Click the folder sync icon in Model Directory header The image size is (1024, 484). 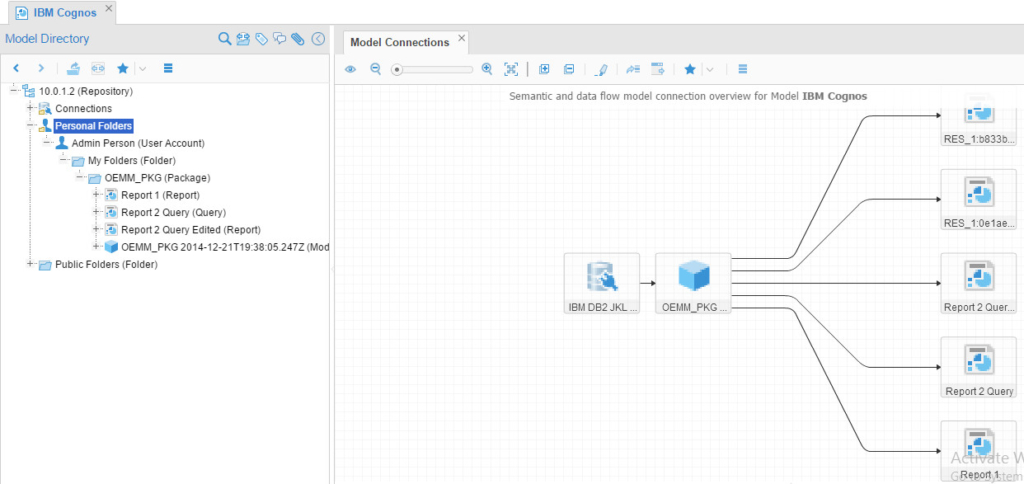tap(244, 39)
